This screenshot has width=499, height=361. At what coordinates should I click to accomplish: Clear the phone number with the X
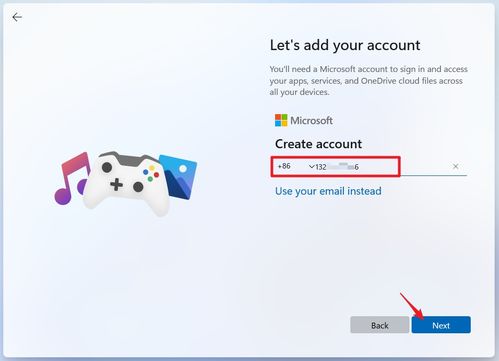coord(455,166)
